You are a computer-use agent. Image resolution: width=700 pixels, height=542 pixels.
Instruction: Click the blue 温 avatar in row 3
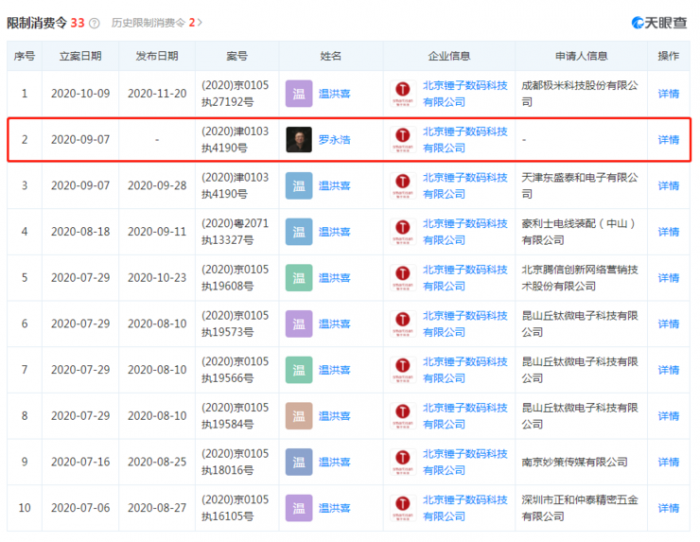click(298, 186)
